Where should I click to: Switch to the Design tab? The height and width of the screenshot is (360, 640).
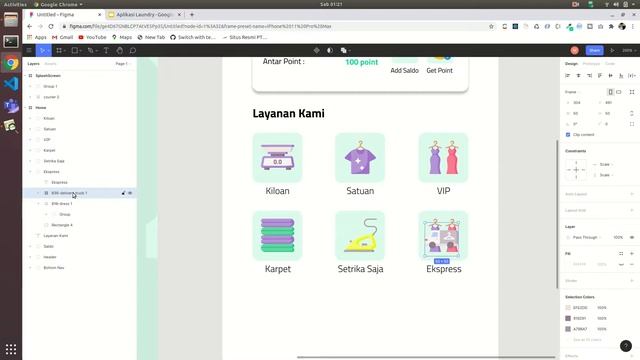[x=571, y=64]
